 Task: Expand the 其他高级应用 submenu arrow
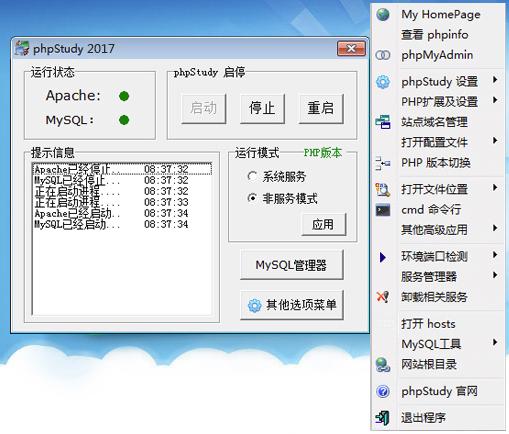pyautogui.click(x=495, y=228)
